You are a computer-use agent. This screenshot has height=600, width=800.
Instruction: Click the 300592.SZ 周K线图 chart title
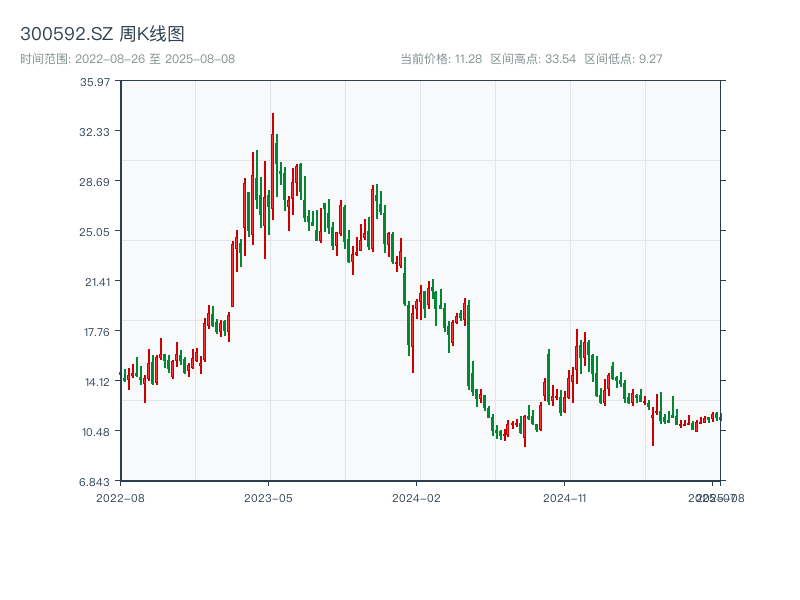[102, 34]
